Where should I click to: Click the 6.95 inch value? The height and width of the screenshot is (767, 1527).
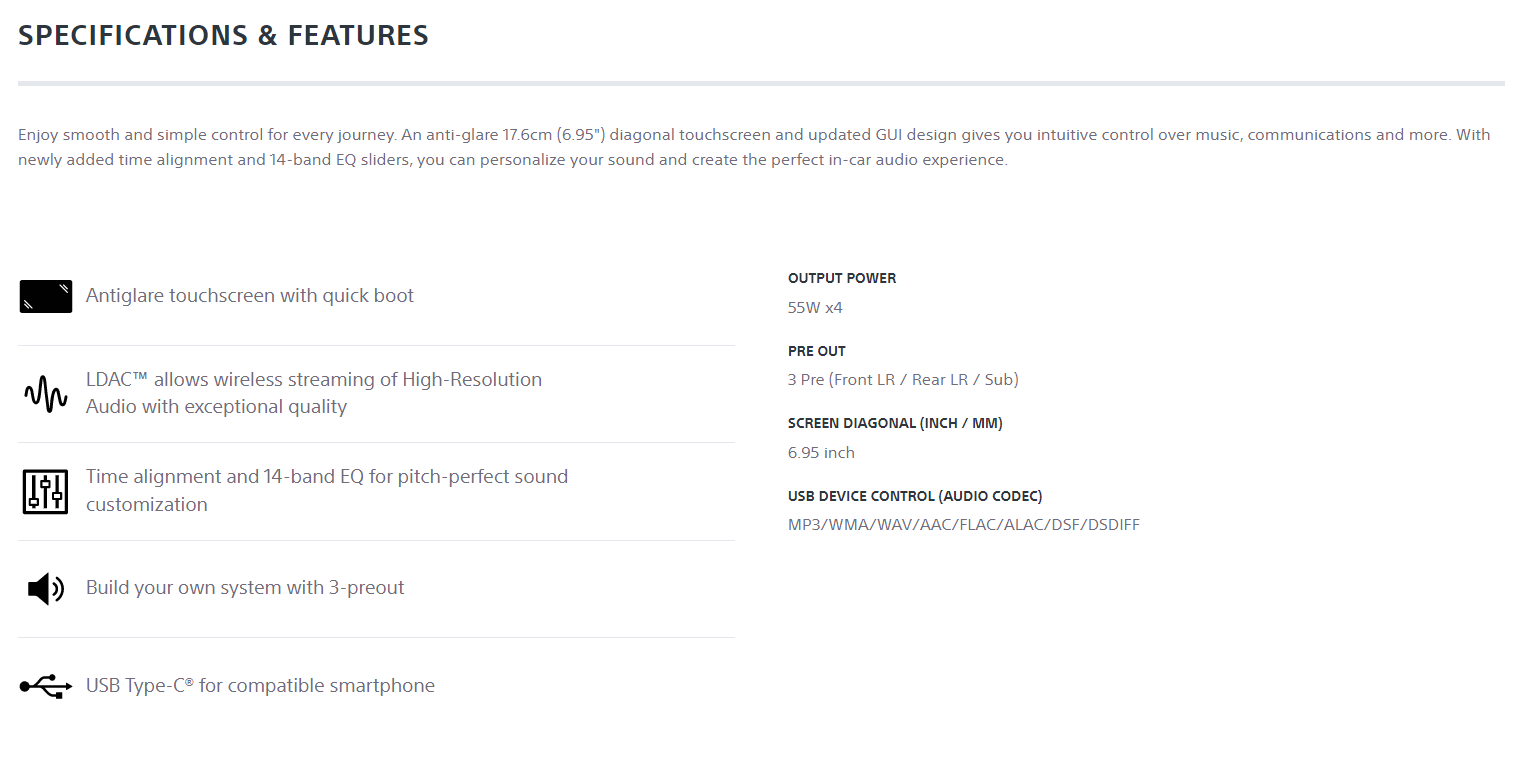tap(821, 453)
